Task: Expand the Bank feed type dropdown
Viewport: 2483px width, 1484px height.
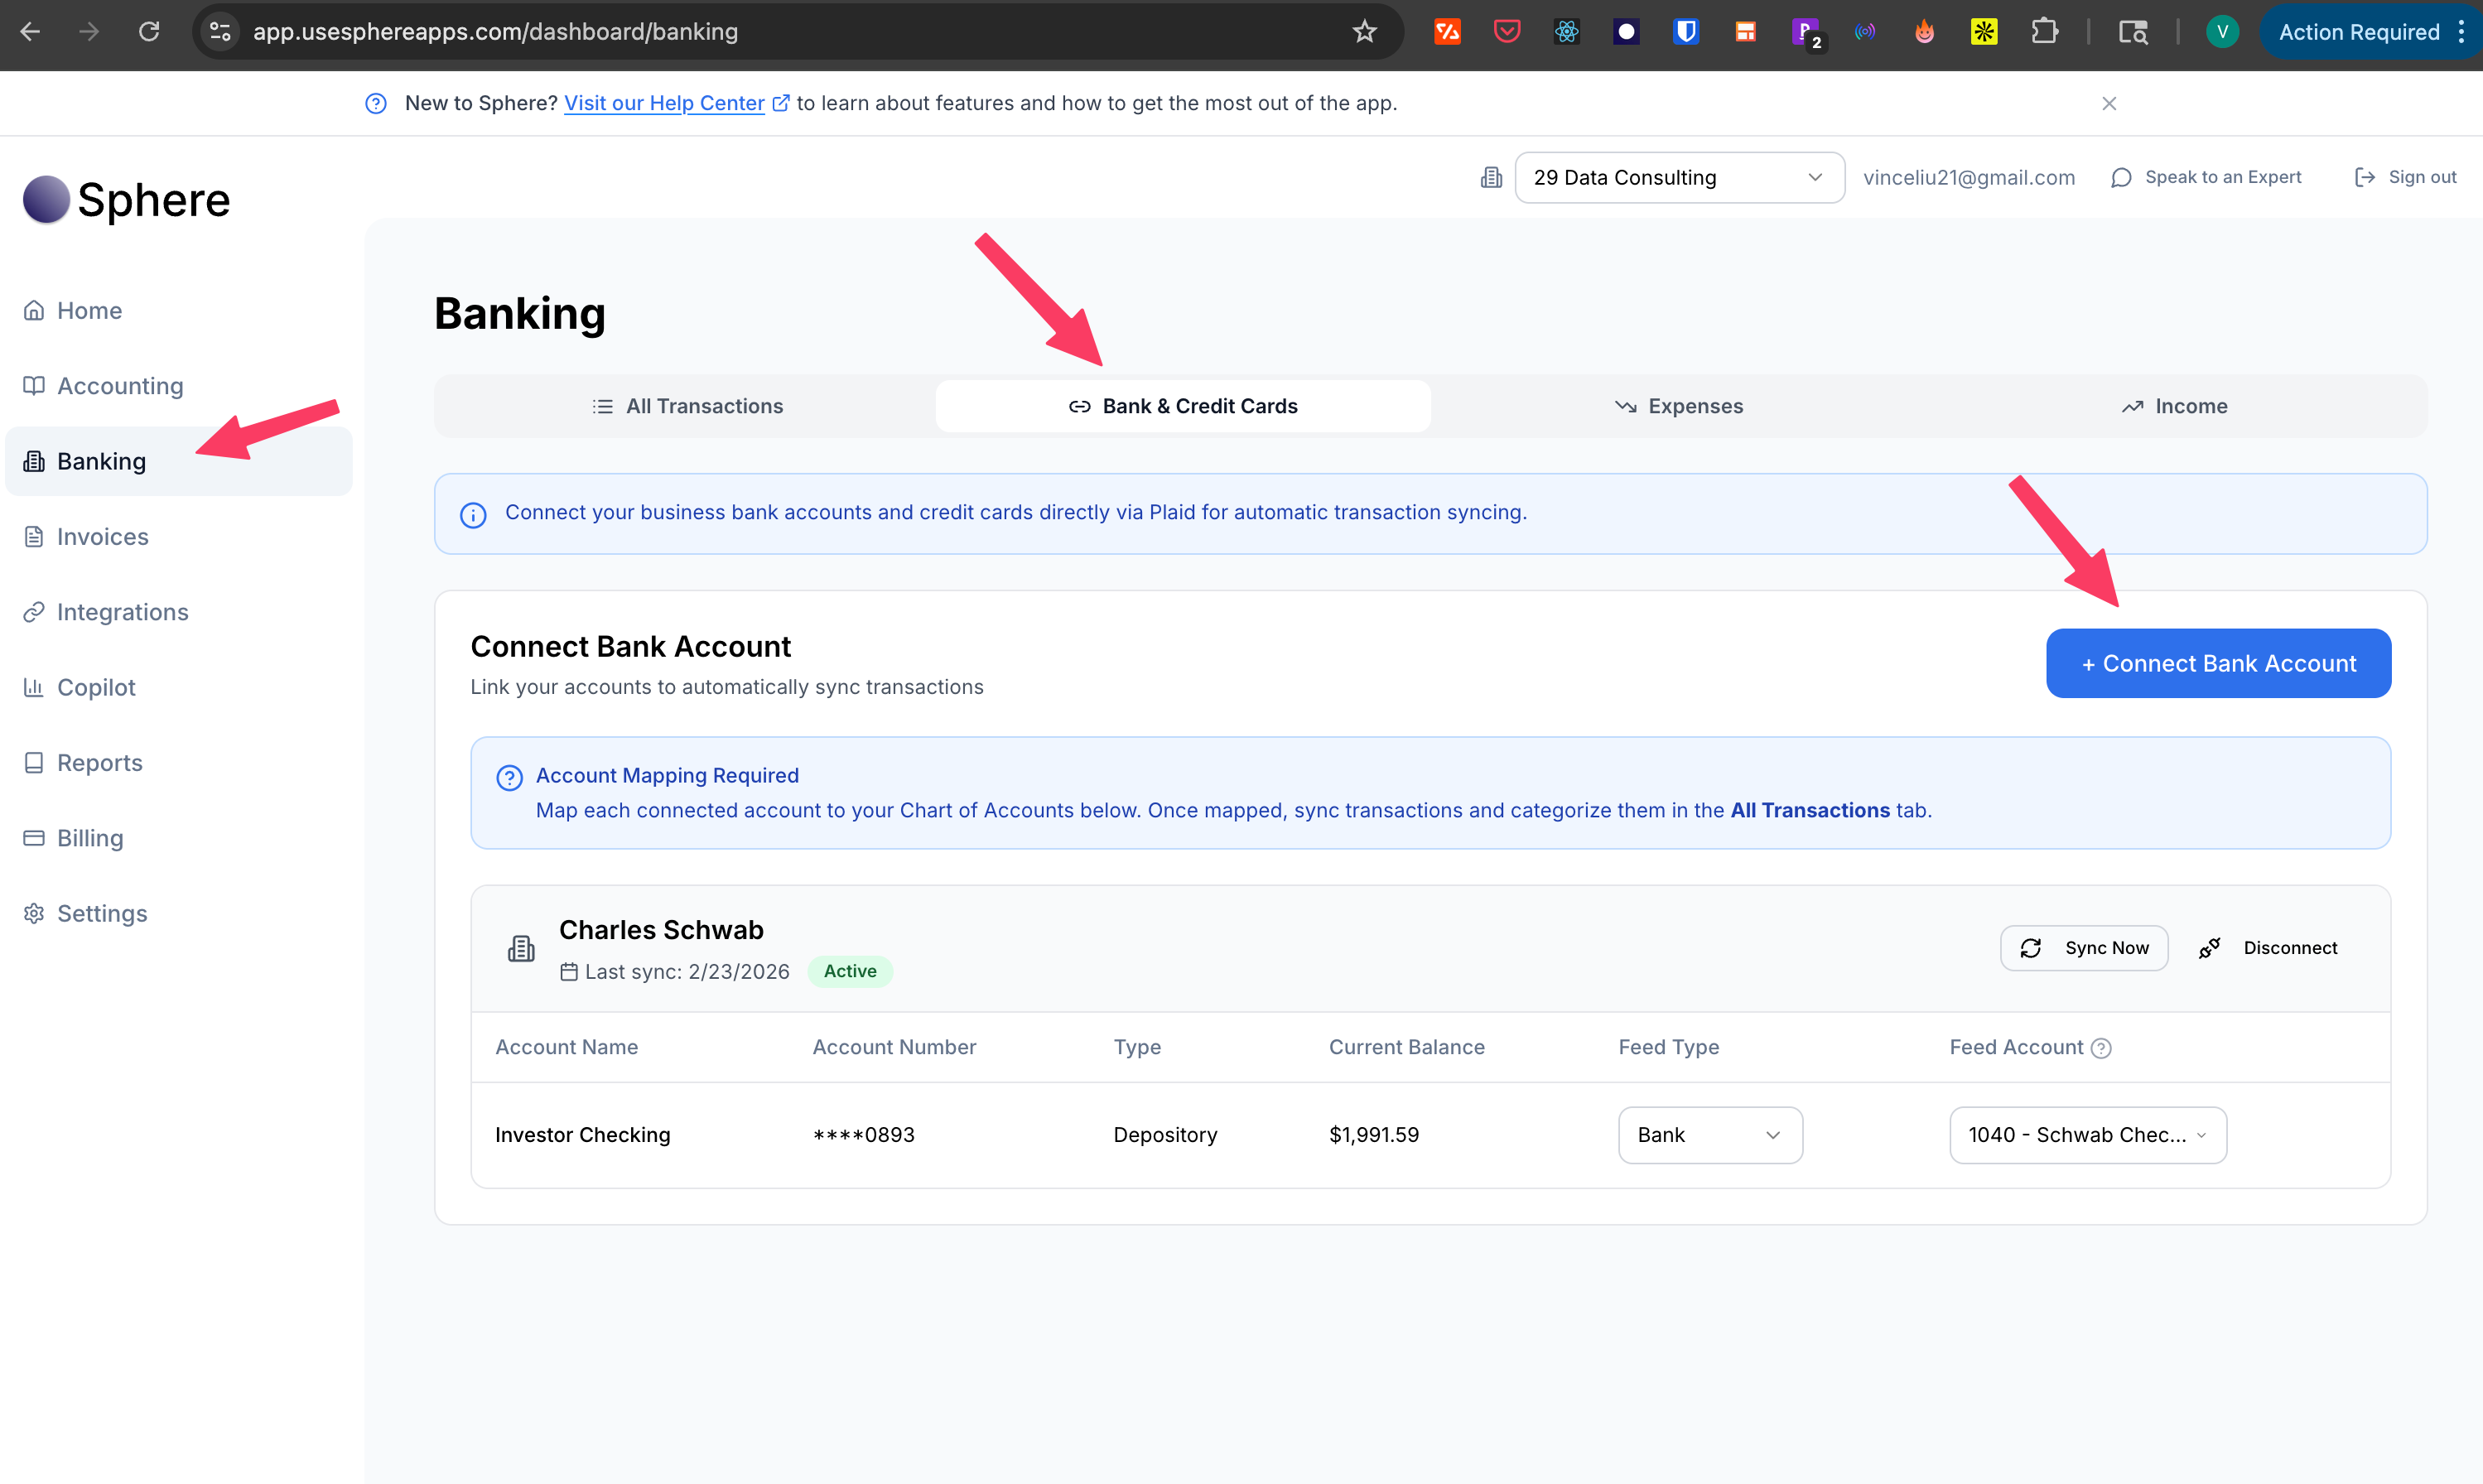Action: coord(1710,1135)
